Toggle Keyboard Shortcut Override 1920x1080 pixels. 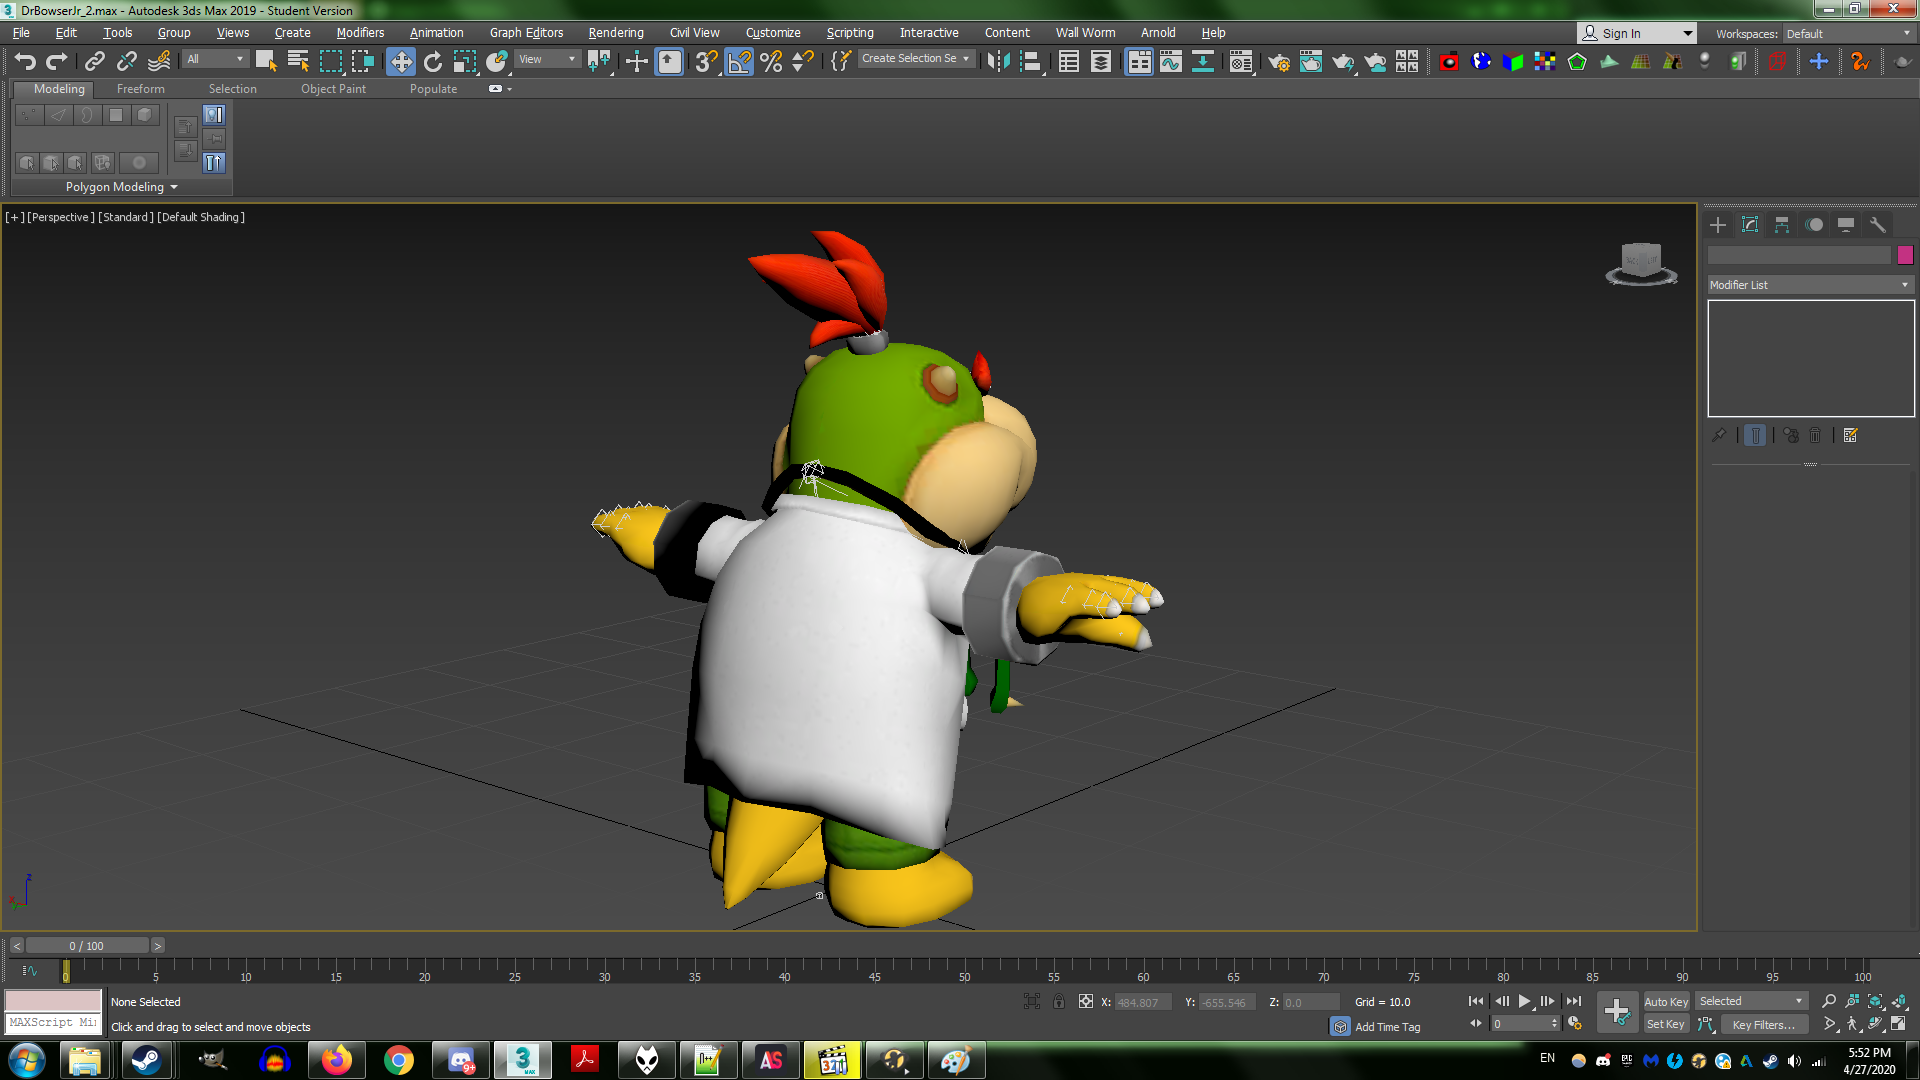pyautogui.click(x=669, y=62)
